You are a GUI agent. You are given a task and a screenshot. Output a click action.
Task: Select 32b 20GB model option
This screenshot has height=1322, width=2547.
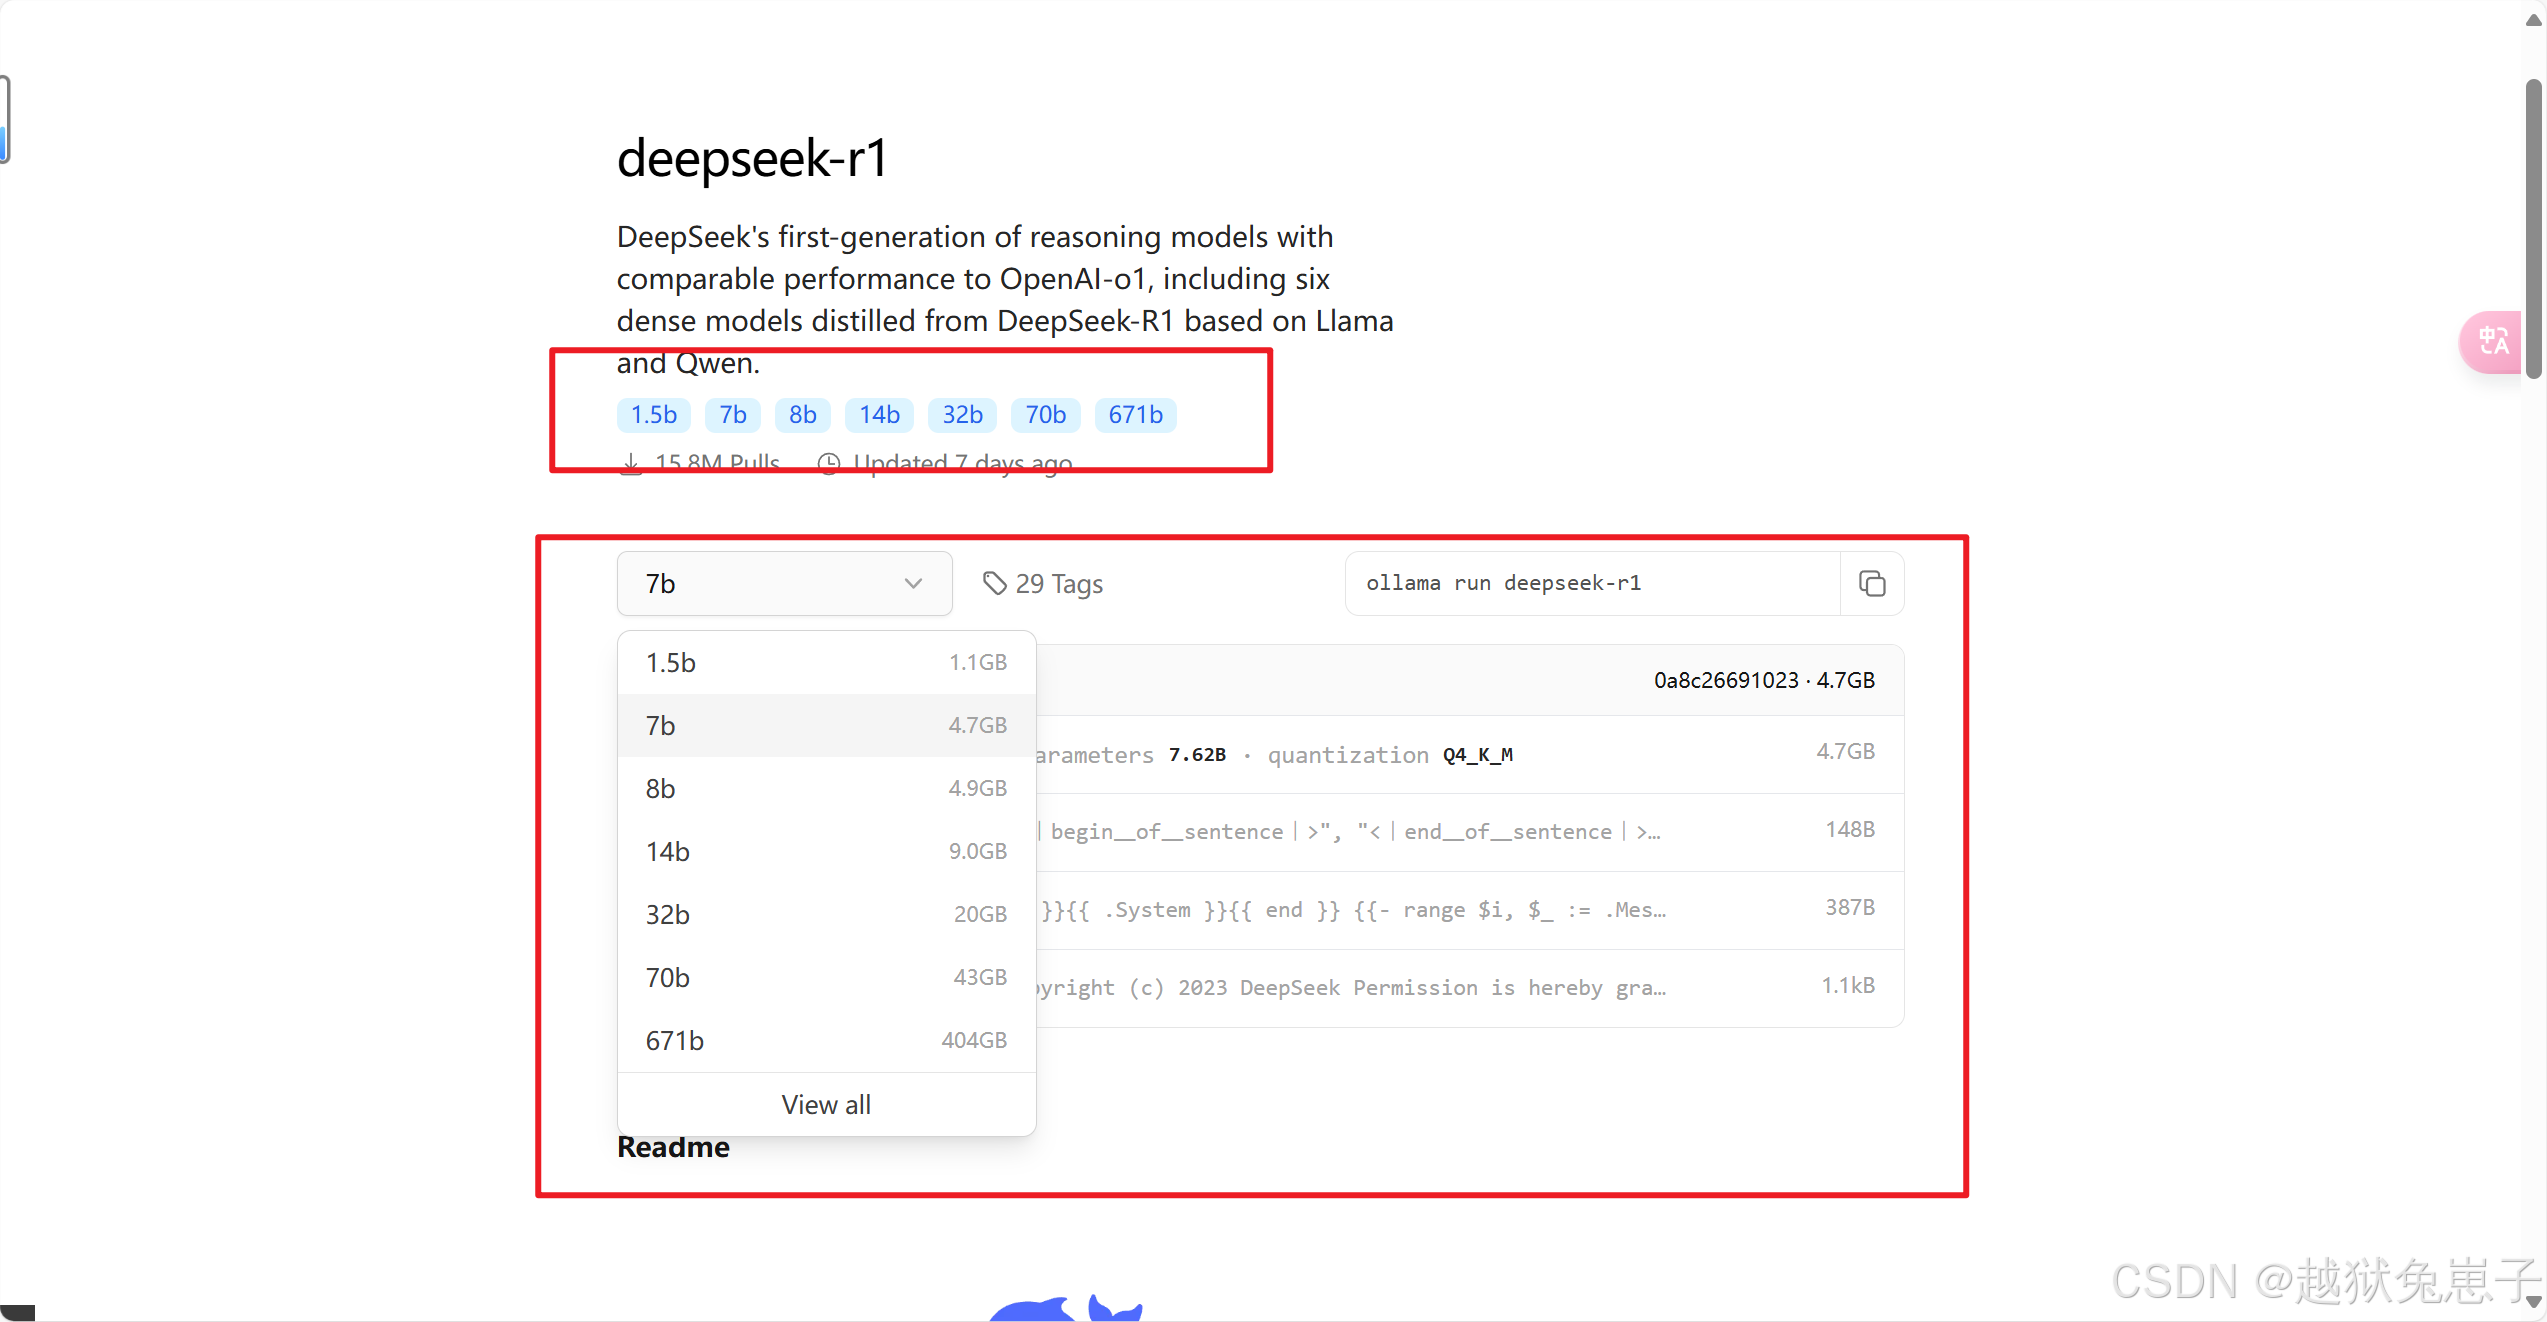pos(826,915)
